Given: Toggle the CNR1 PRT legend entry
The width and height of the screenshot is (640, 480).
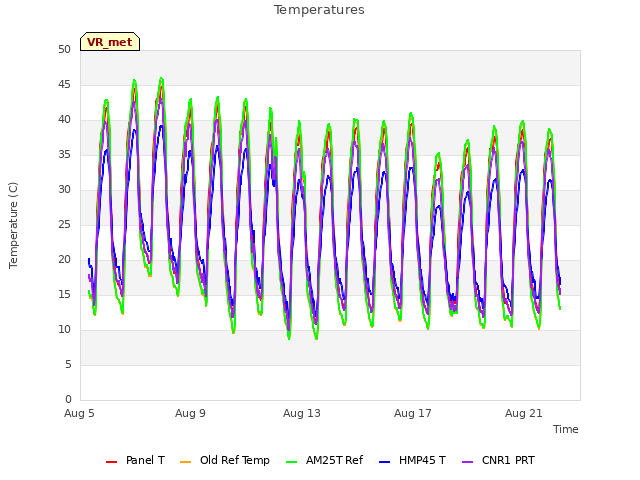Looking at the screenshot, I should (498, 460).
